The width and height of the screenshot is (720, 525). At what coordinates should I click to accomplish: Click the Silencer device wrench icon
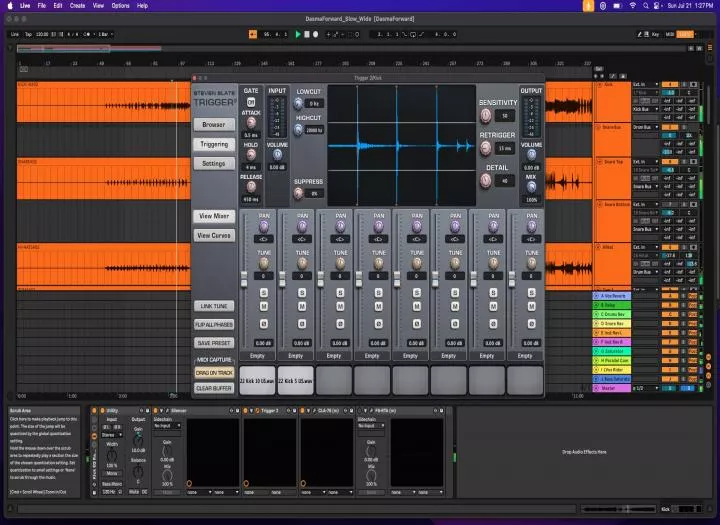(167, 411)
